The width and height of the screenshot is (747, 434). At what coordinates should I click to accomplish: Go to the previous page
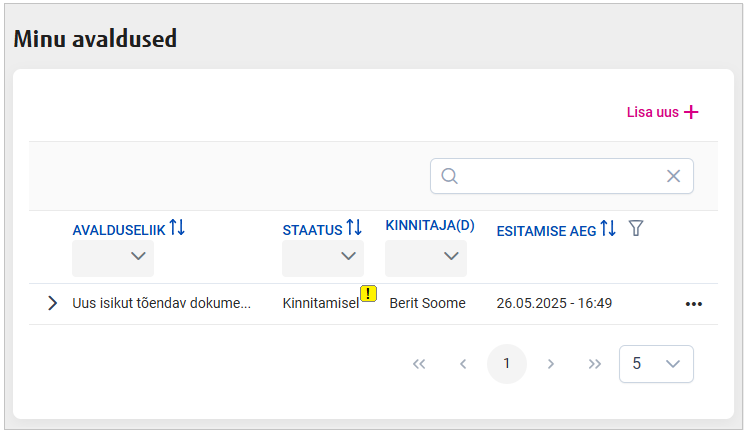(463, 364)
